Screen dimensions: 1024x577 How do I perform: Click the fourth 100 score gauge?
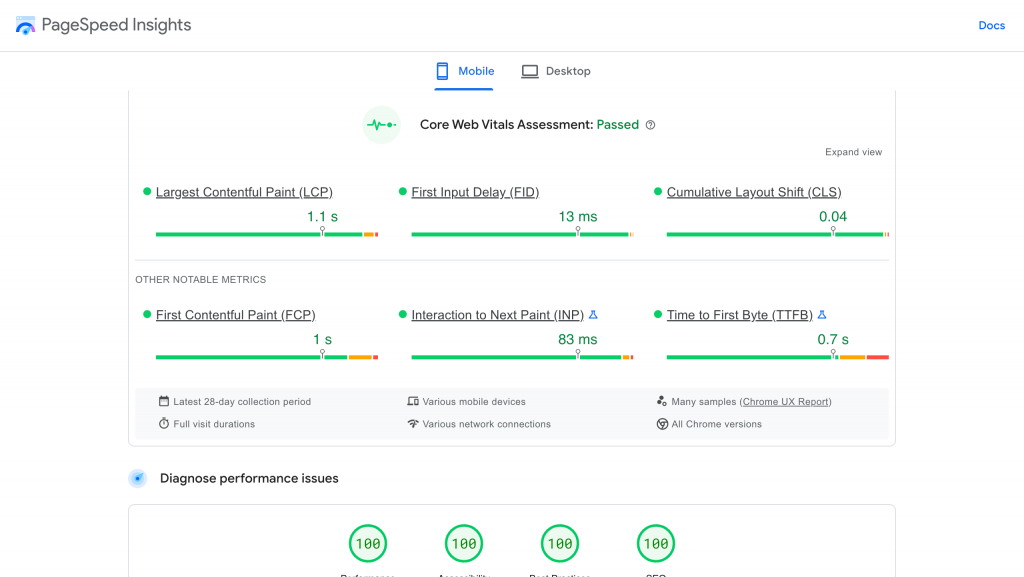click(x=656, y=543)
